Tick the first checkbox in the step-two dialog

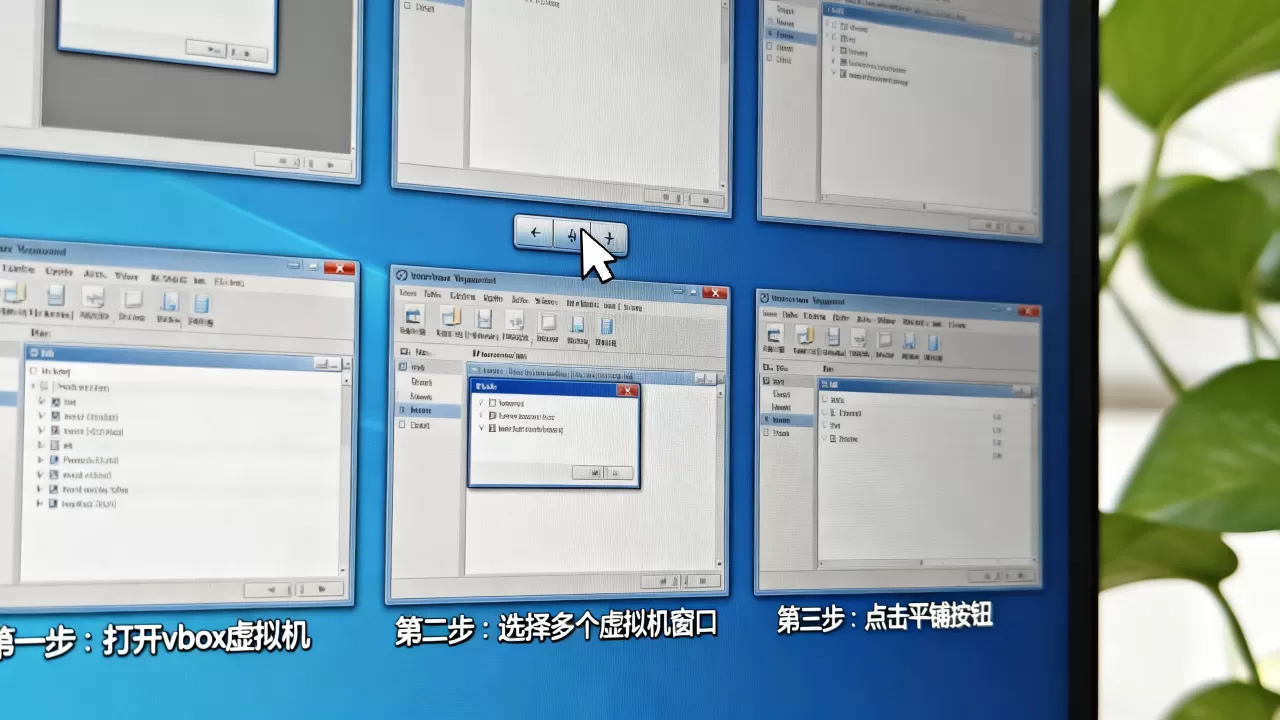pos(492,403)
